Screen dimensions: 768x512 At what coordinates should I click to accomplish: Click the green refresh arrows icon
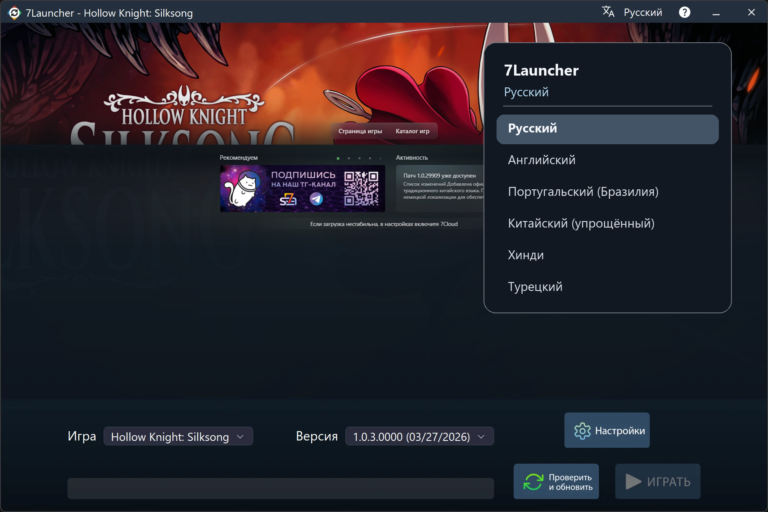(x=533, y=482)
